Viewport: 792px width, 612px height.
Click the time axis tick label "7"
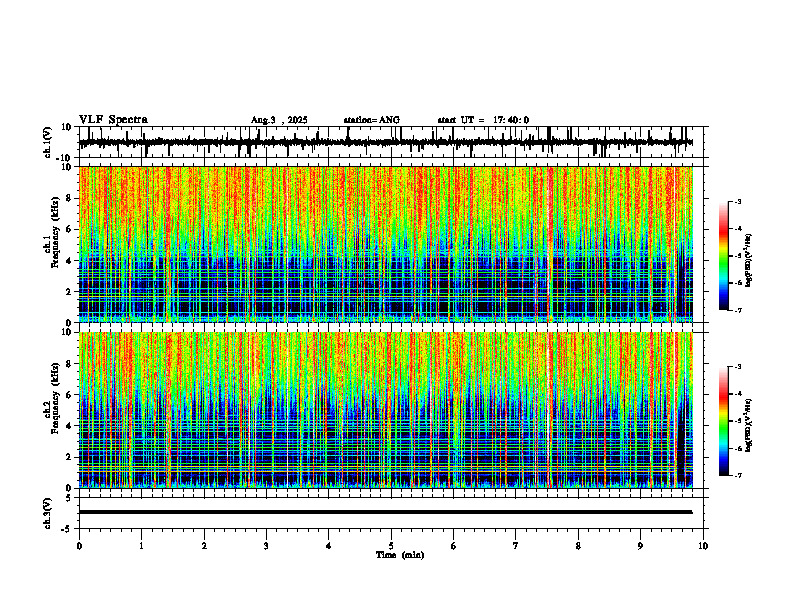[516, 546]
